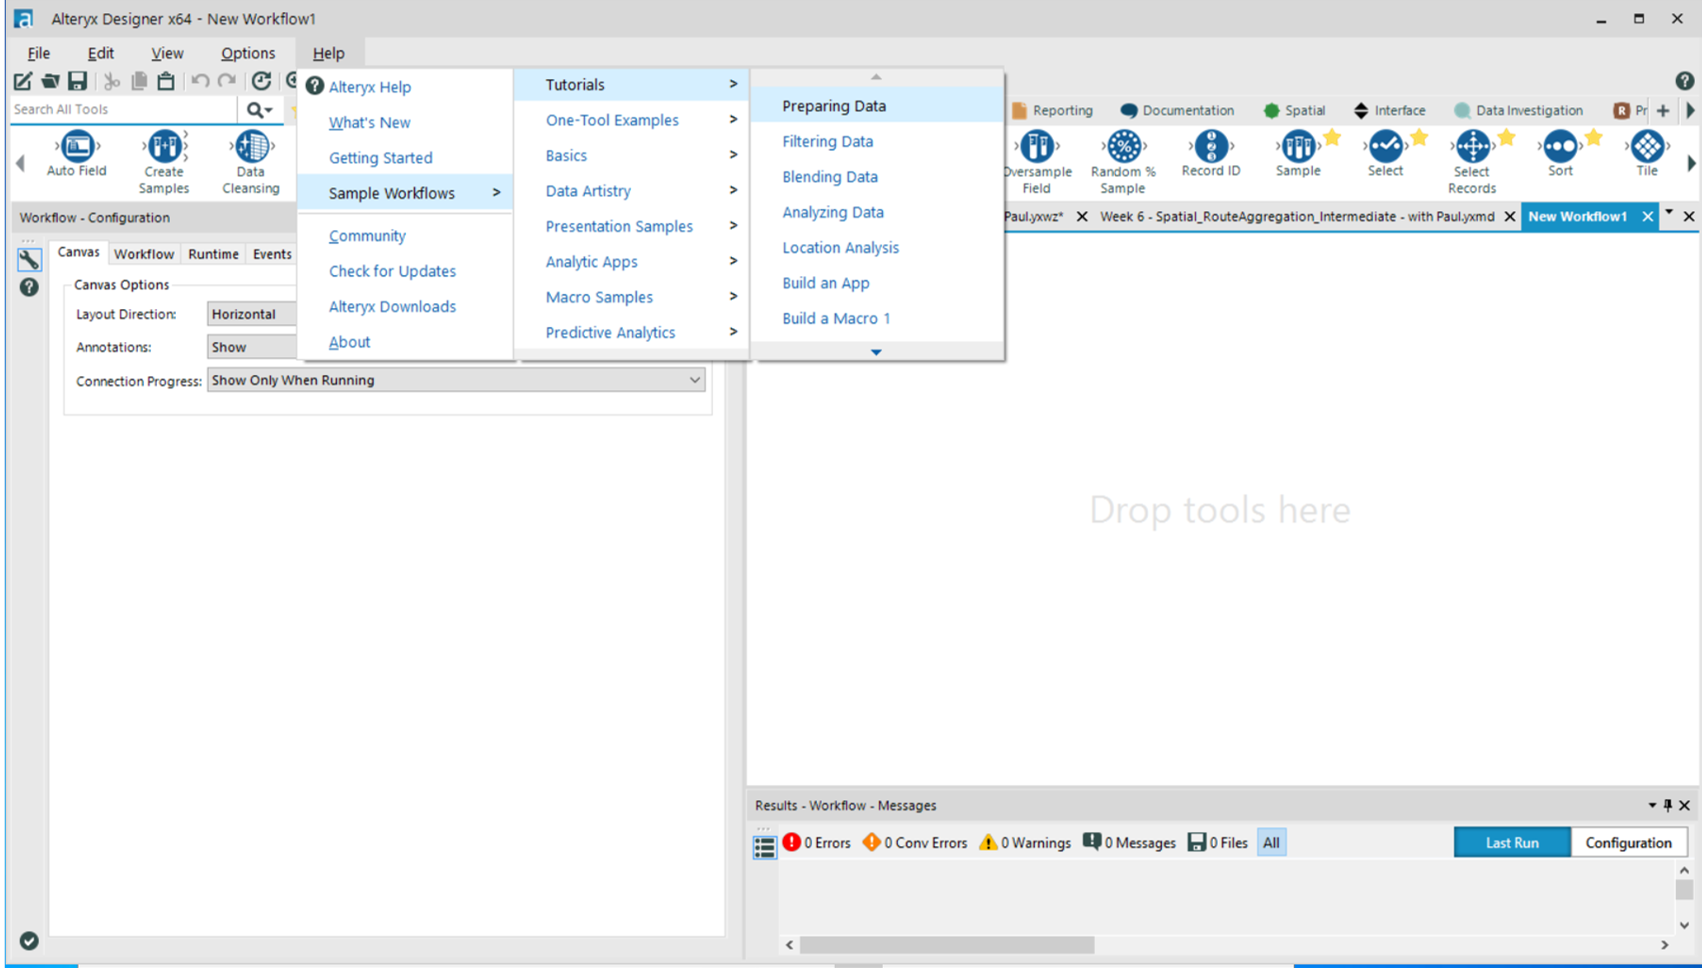Open the Connection Progress dropdown
The height and width of the screenshot is (968, 1702).
coord(455,380)
